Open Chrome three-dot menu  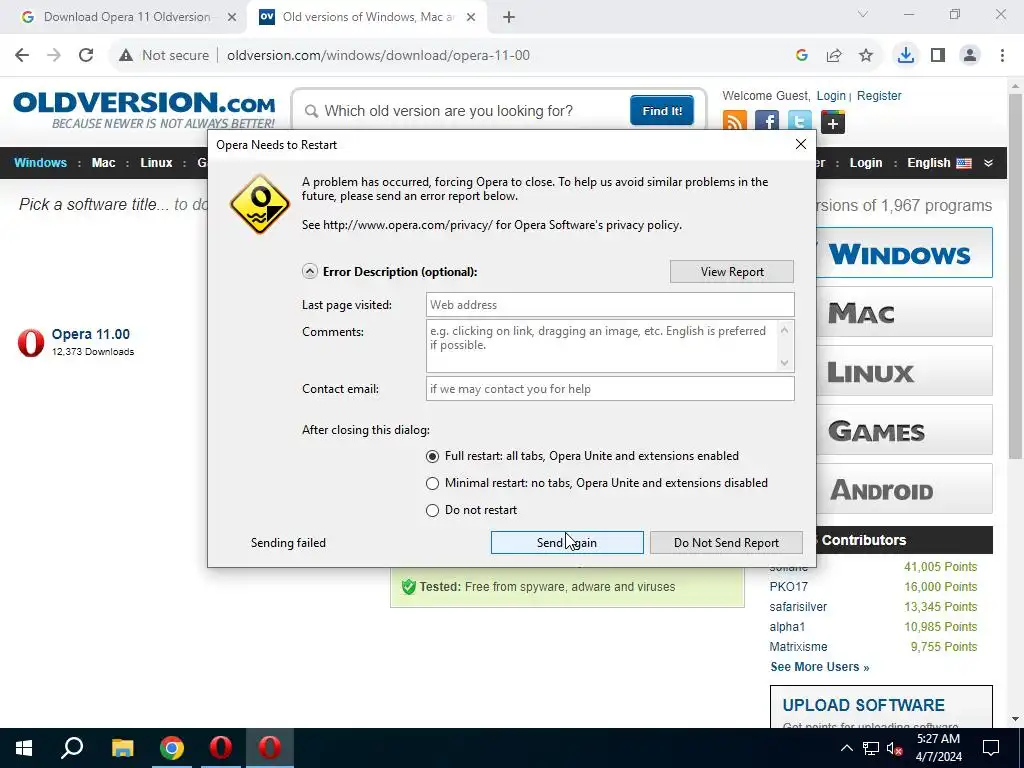click(1002, 56)
